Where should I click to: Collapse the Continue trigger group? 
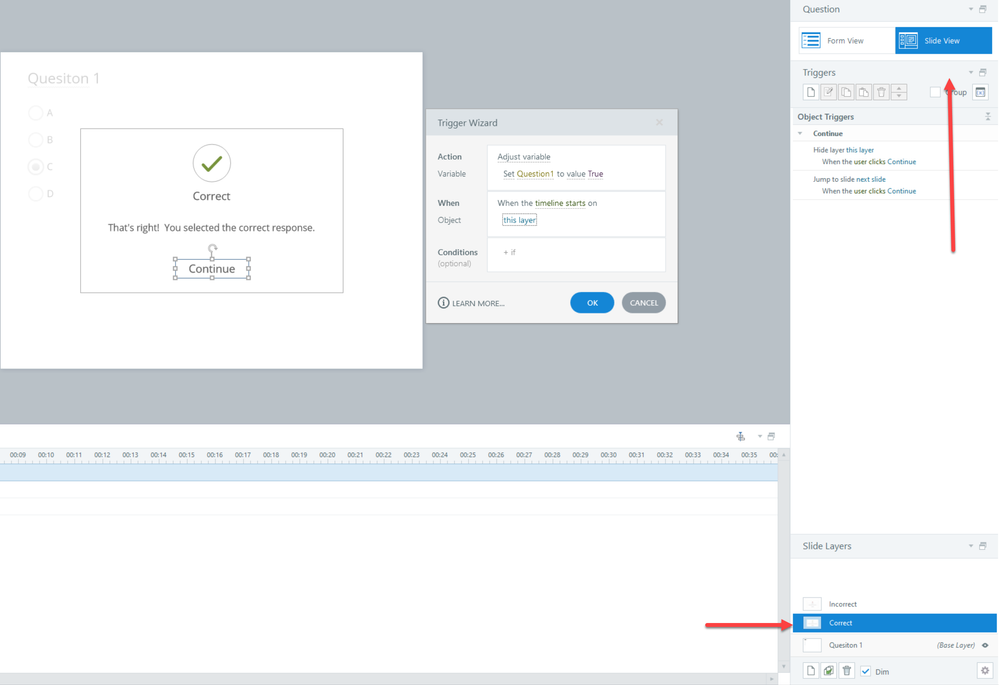800,133
